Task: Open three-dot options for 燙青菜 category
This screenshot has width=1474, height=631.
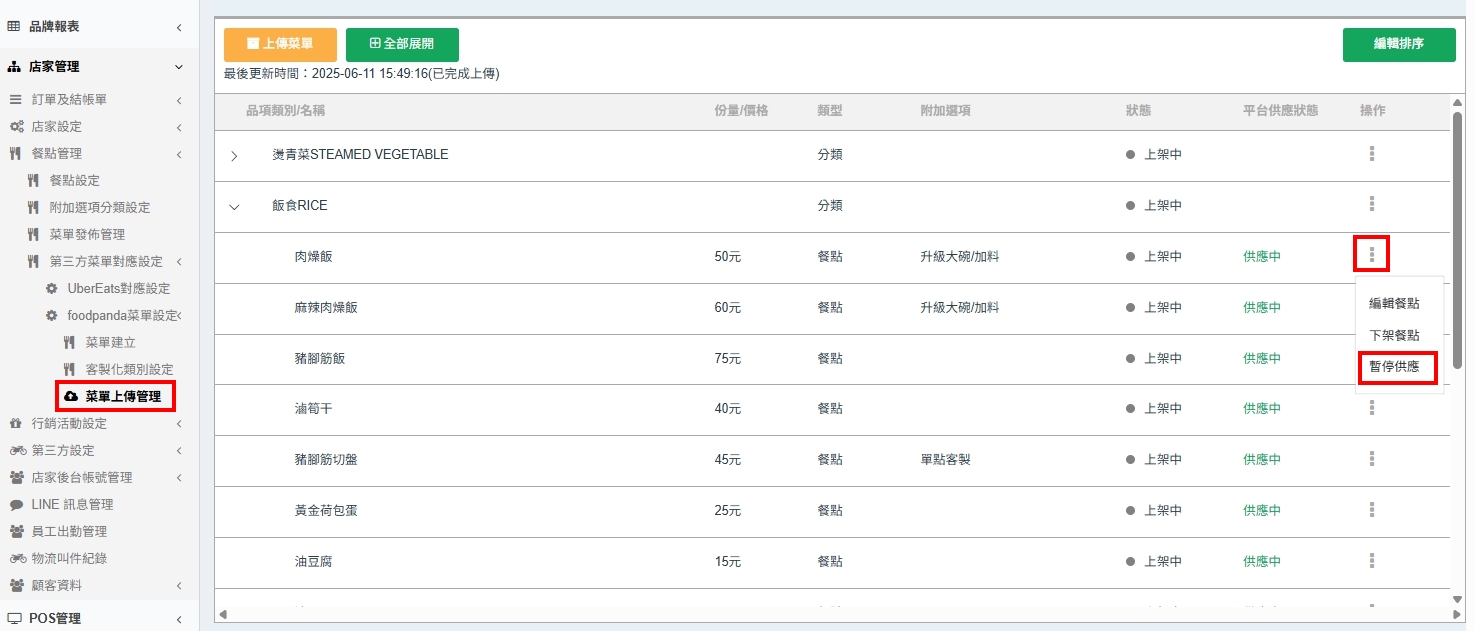Action: tap(1371, 154)
